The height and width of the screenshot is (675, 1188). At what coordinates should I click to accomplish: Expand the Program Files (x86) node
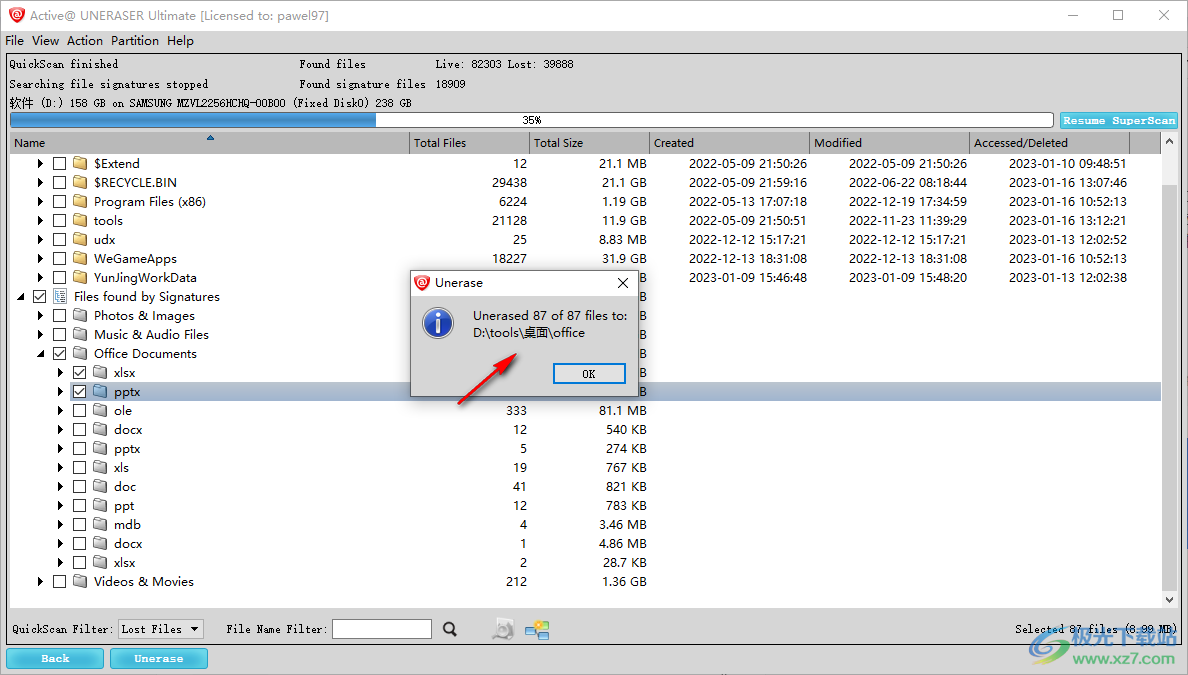tap(40, 201)
